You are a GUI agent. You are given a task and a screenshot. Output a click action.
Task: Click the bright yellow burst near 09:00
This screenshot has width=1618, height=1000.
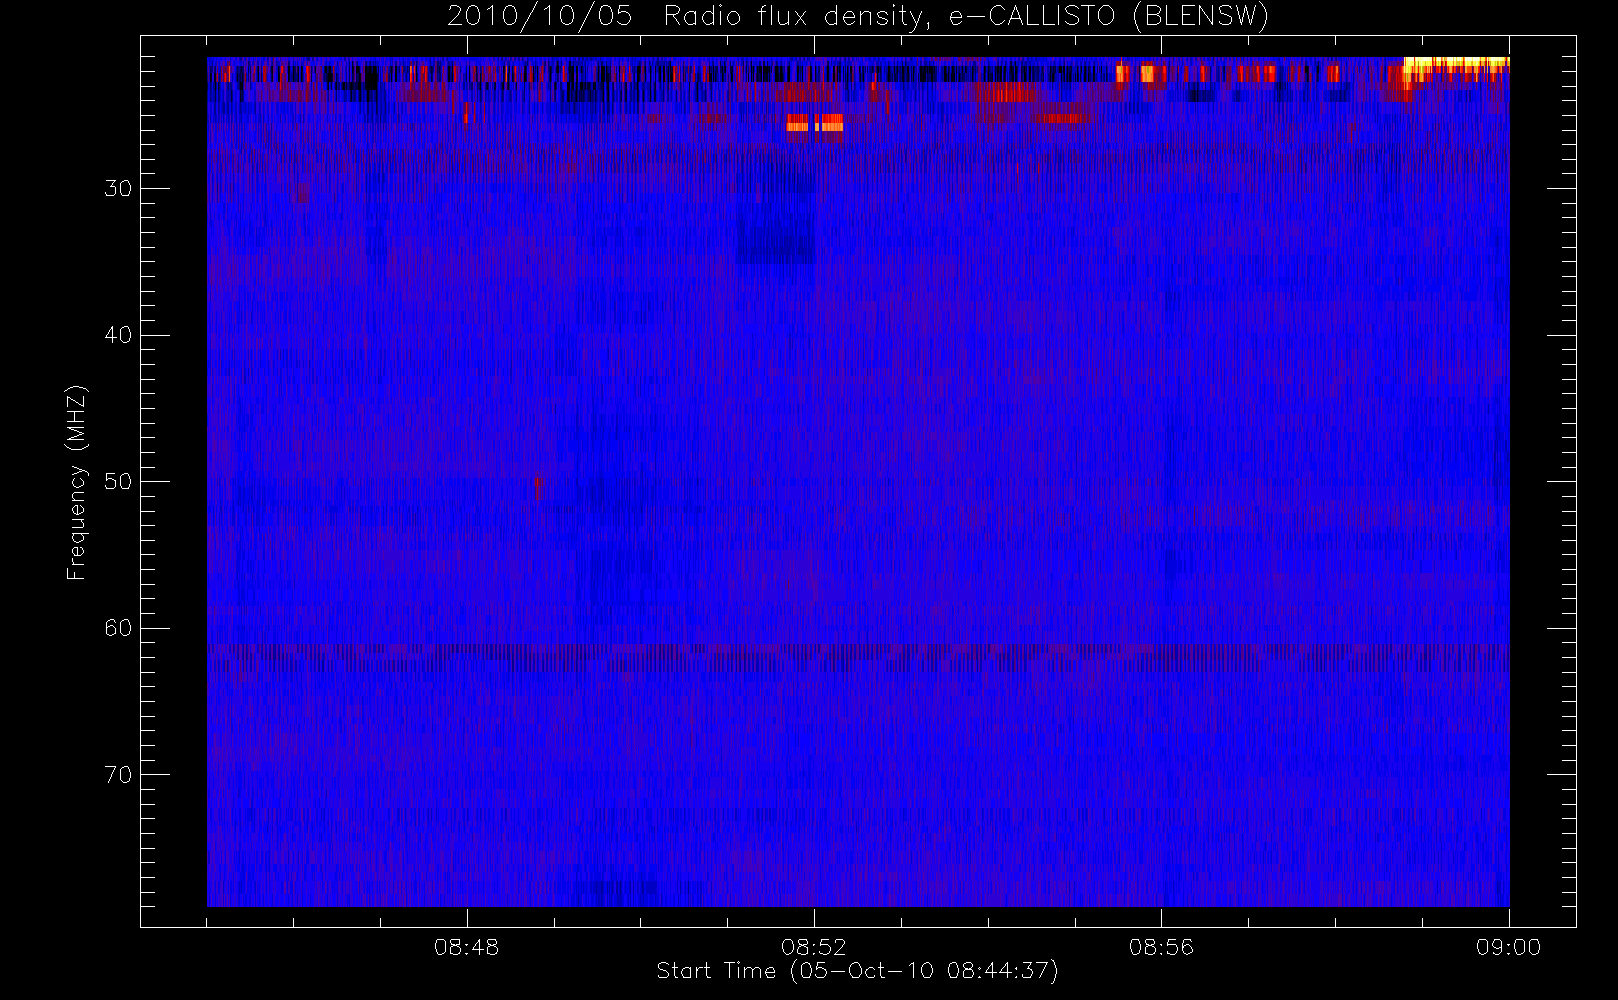pos(1455,67)
